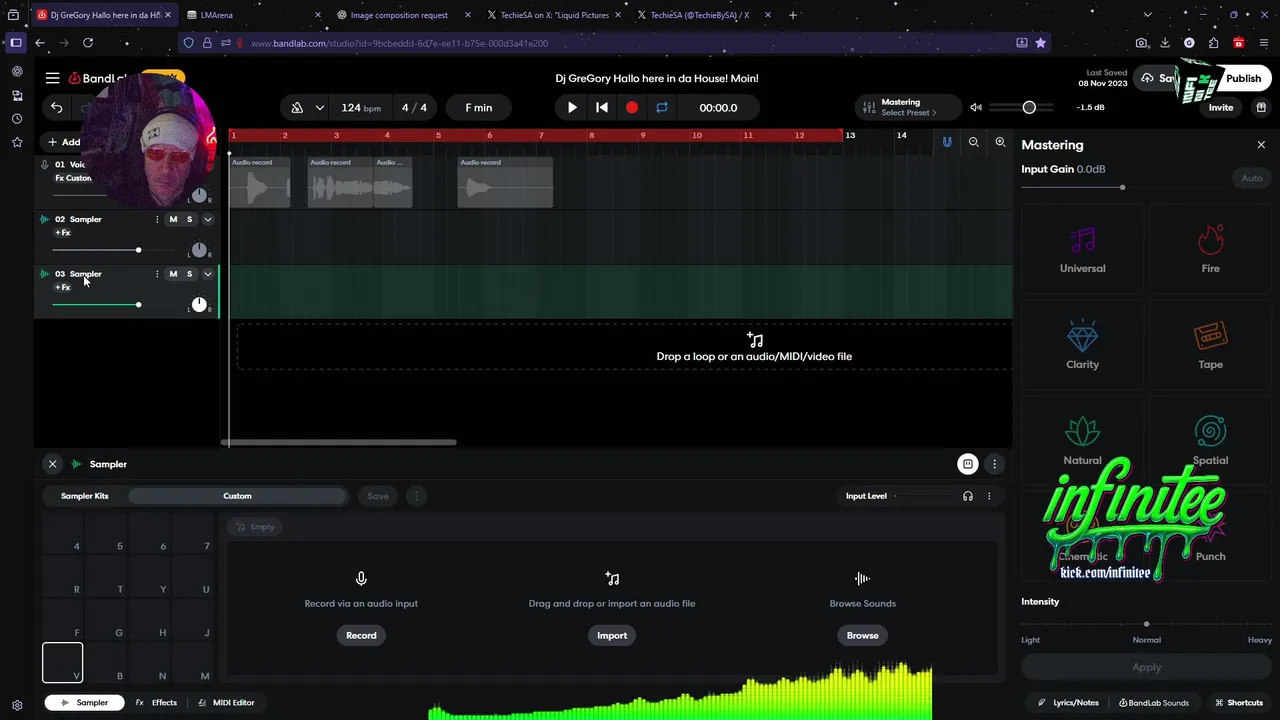Screen dimensions: 1280x720
Task: Set mastering intensity slider handle
Action: [x=1146, y=624]
